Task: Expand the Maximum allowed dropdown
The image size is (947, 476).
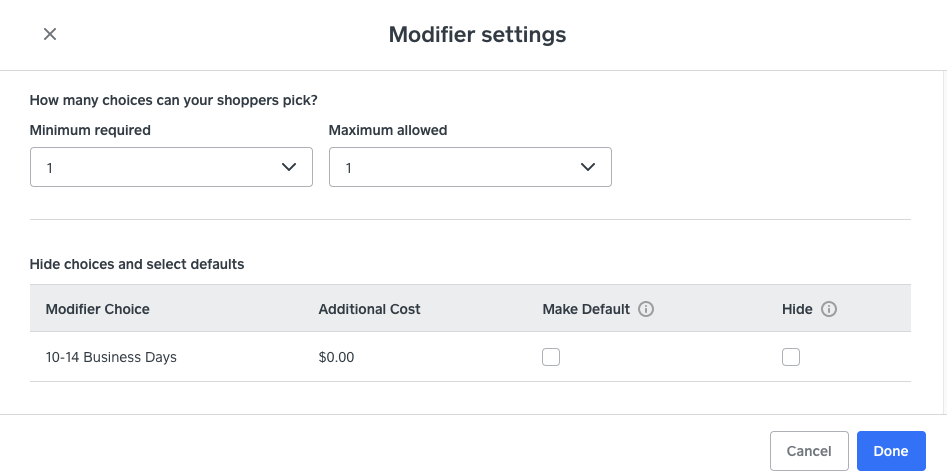Action: (469, 167)
